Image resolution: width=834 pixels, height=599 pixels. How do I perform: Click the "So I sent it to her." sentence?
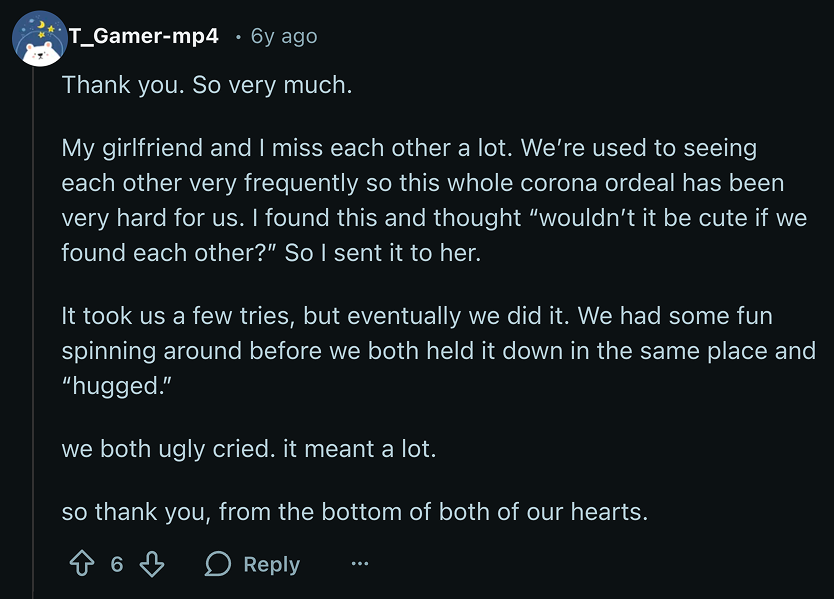(x=383, y=253)
